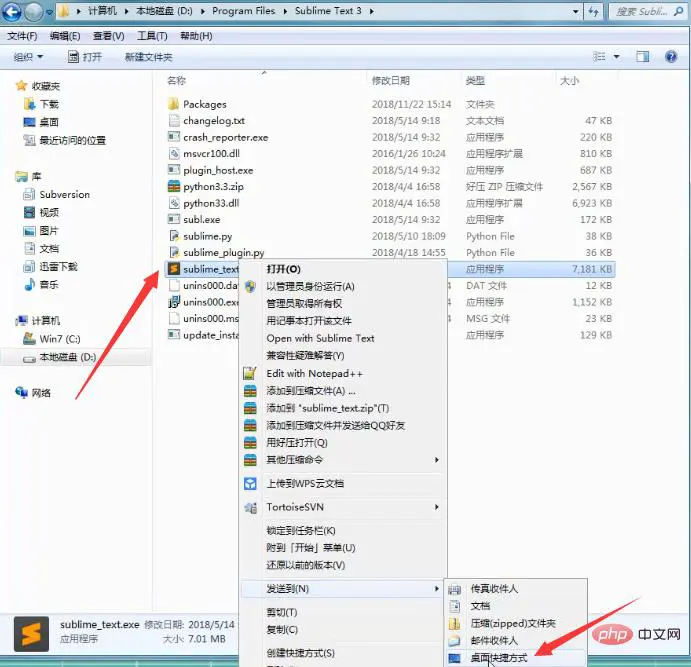Click the refresh icon beside address bar

tap(593, 11)
